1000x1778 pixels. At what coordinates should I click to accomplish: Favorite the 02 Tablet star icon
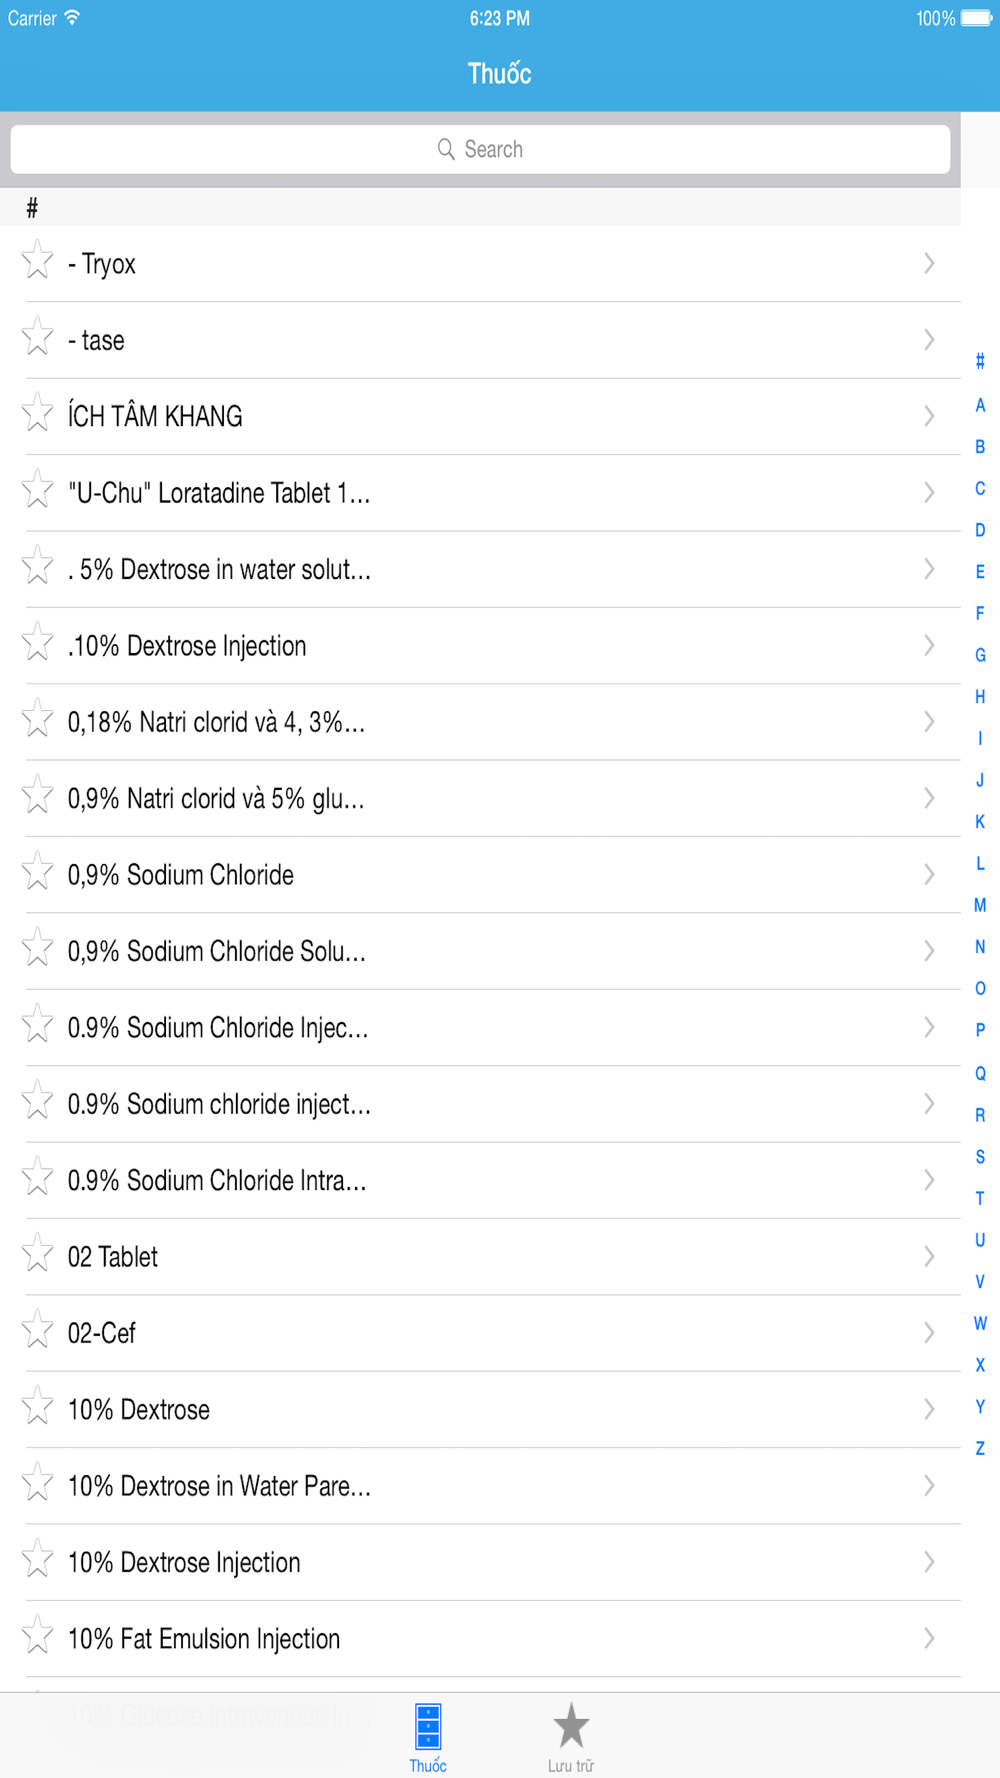pos(38,1253)
